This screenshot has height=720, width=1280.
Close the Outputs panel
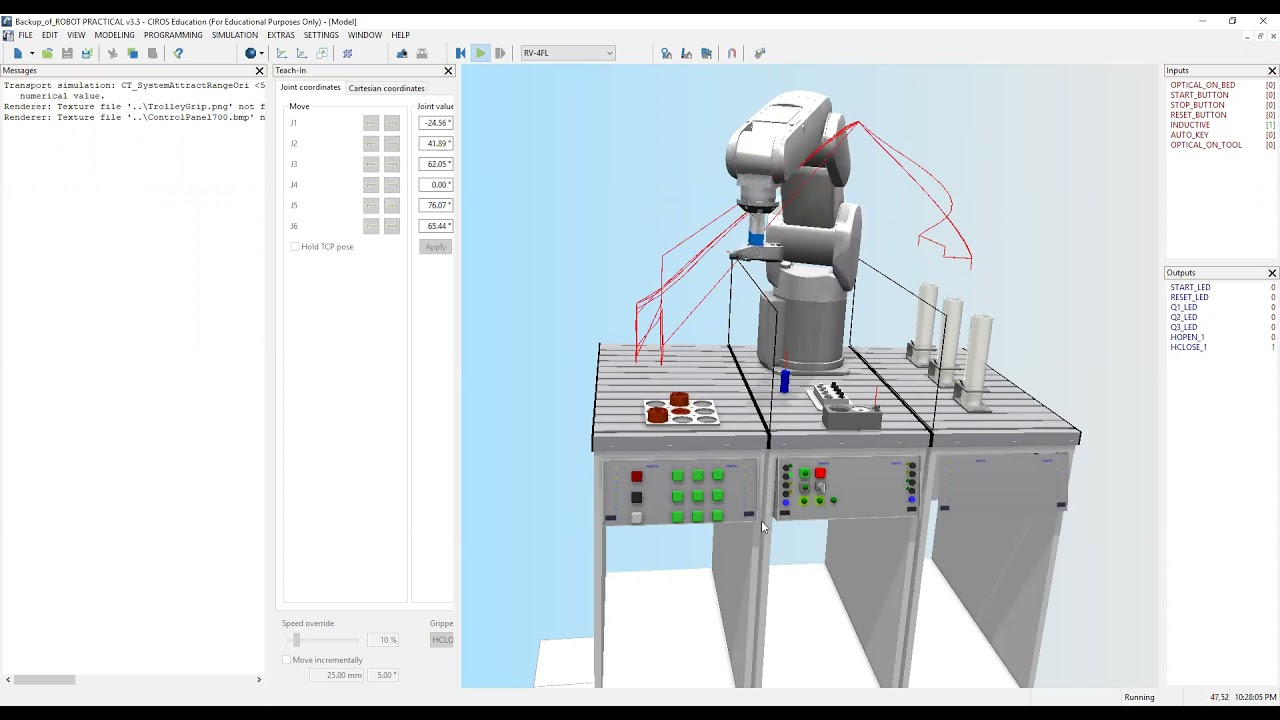1272,273
